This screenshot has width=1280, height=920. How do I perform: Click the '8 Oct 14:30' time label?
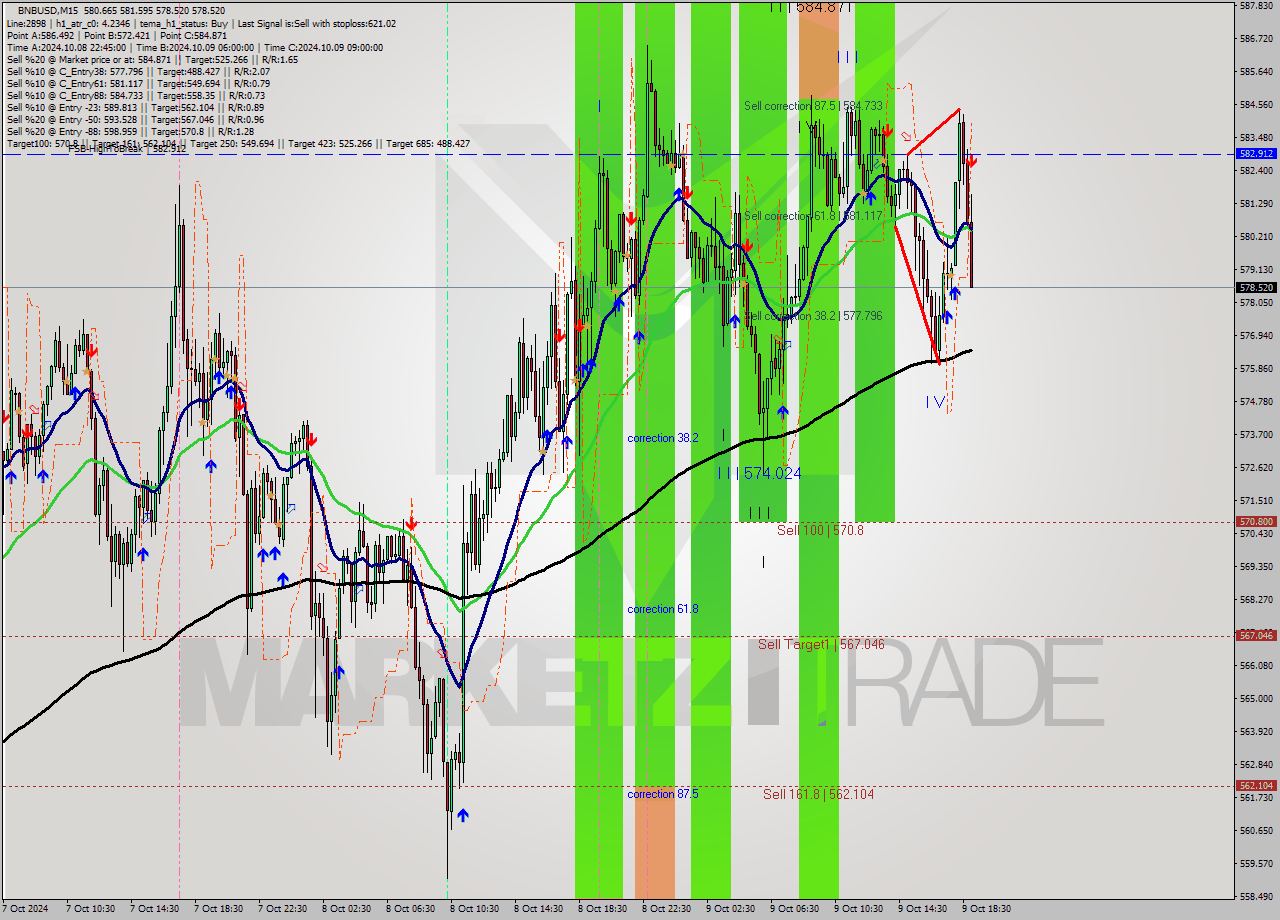[538, 909]
